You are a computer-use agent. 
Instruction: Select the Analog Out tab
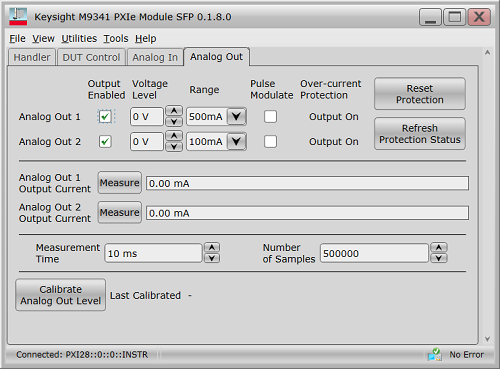tap(216, 57)
